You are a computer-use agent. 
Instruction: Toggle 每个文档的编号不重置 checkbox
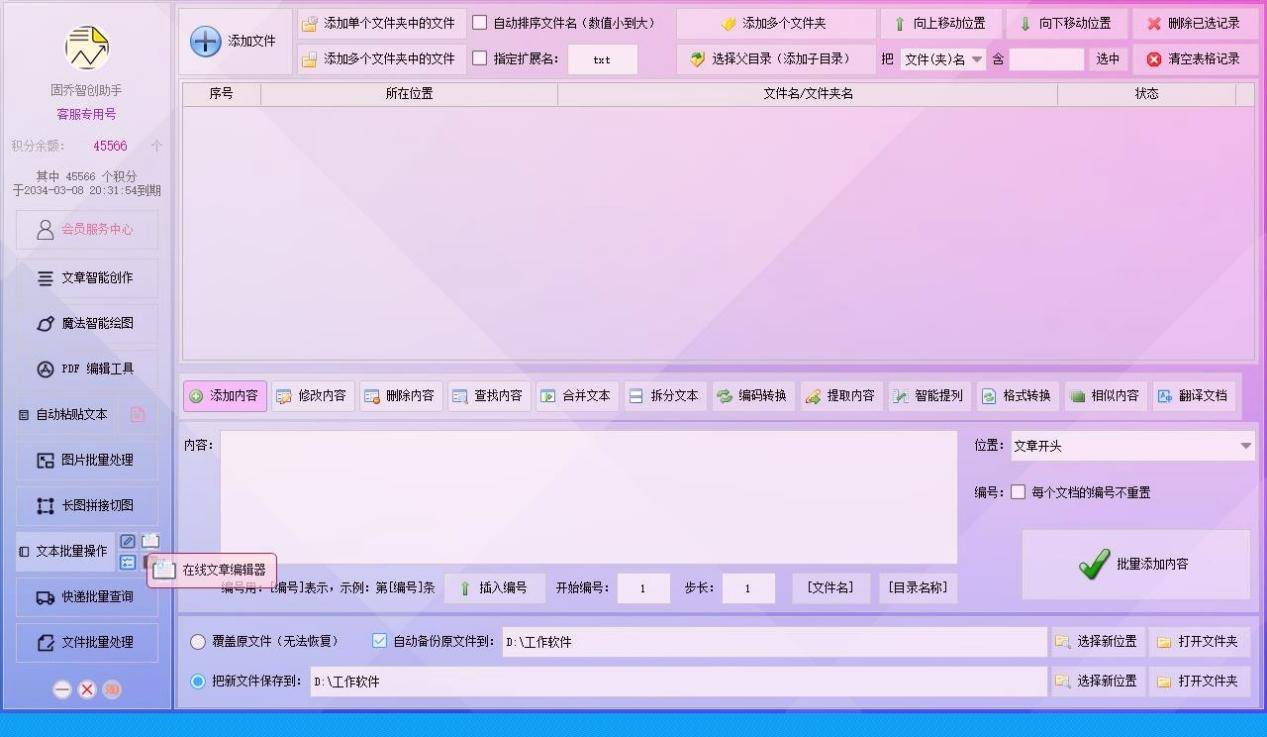pos(1018,492)
